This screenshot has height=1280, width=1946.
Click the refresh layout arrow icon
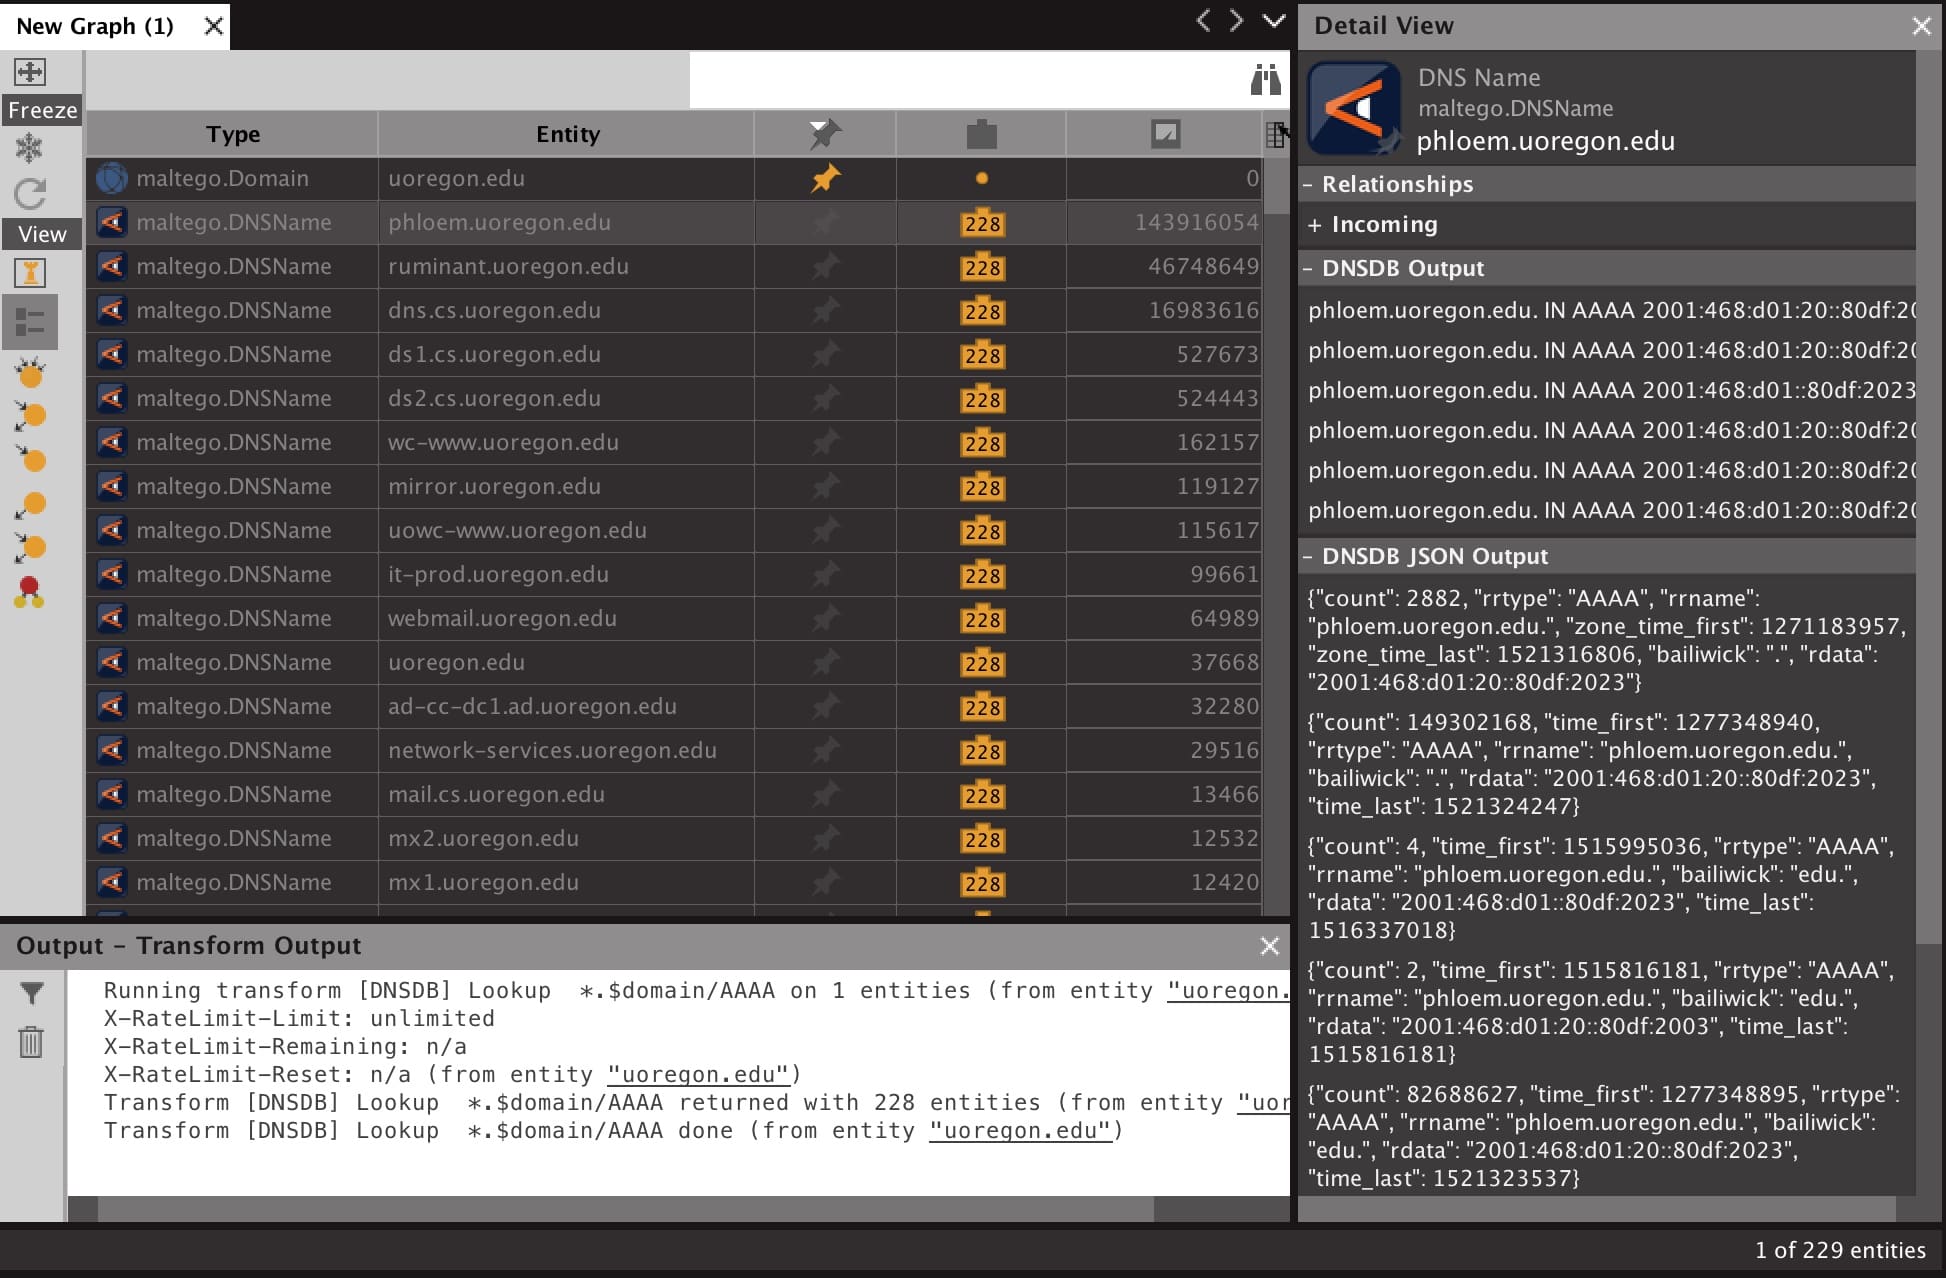click(x=30, y=194)
